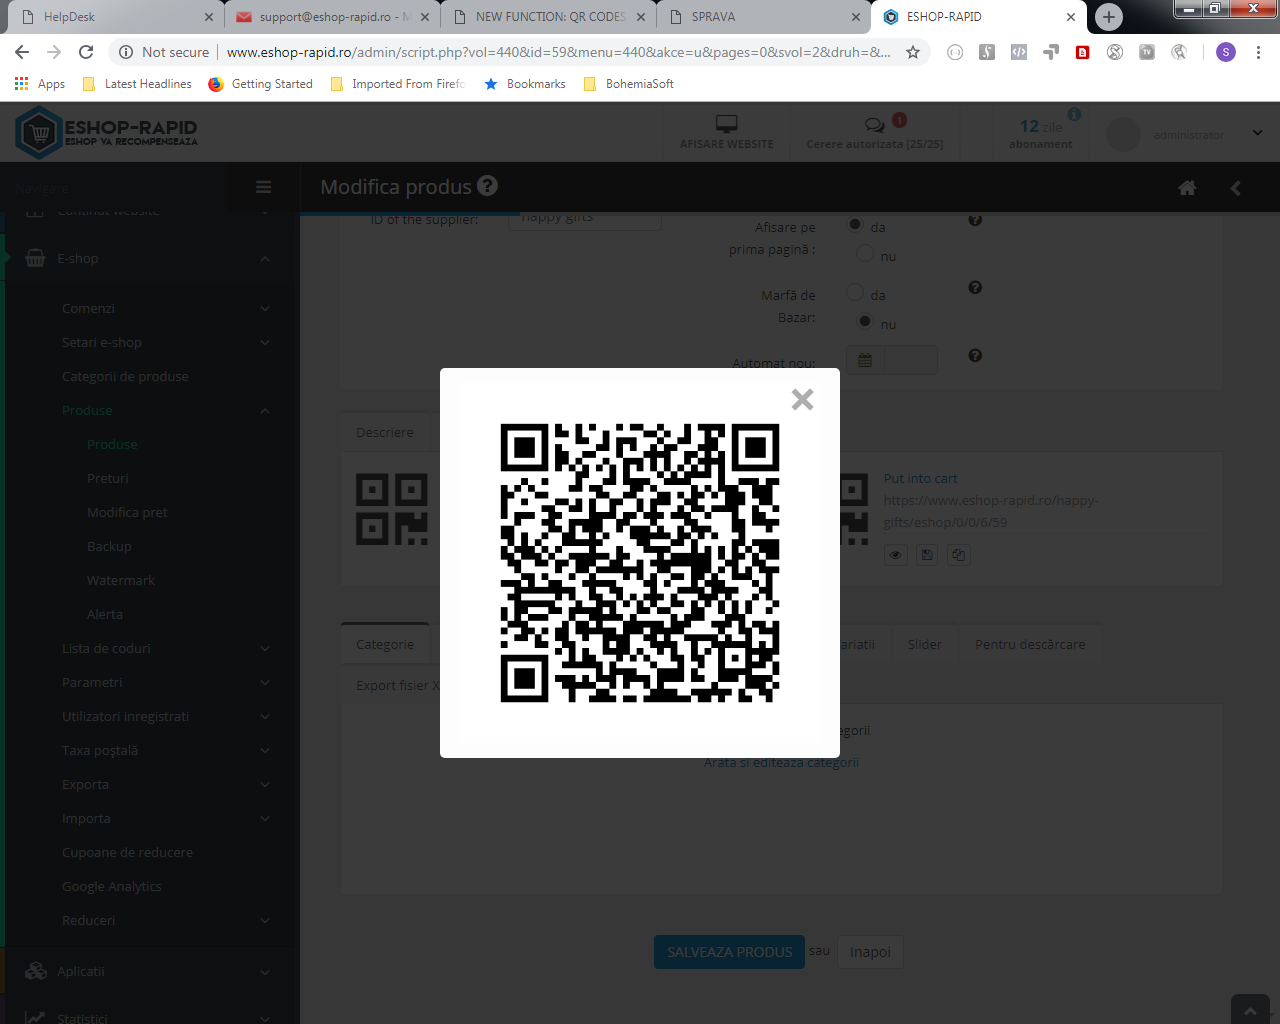
Task: Click the eye preview icon below URL
Action: [896, 555]
